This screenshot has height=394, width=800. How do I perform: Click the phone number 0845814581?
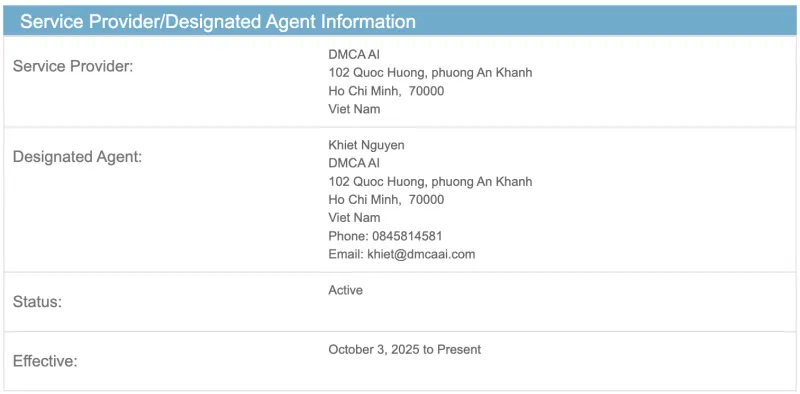click(x=407, y=236)
